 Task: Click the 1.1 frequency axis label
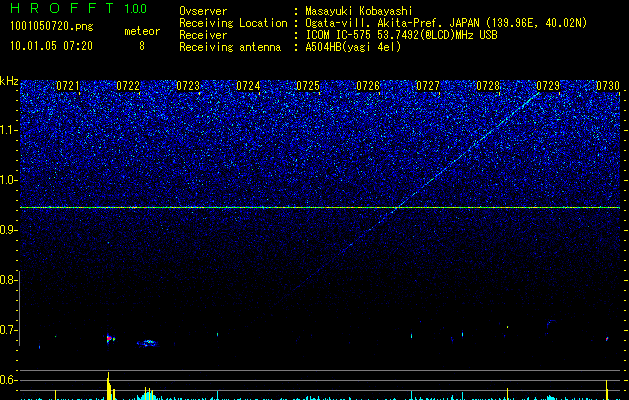point(9,130)
